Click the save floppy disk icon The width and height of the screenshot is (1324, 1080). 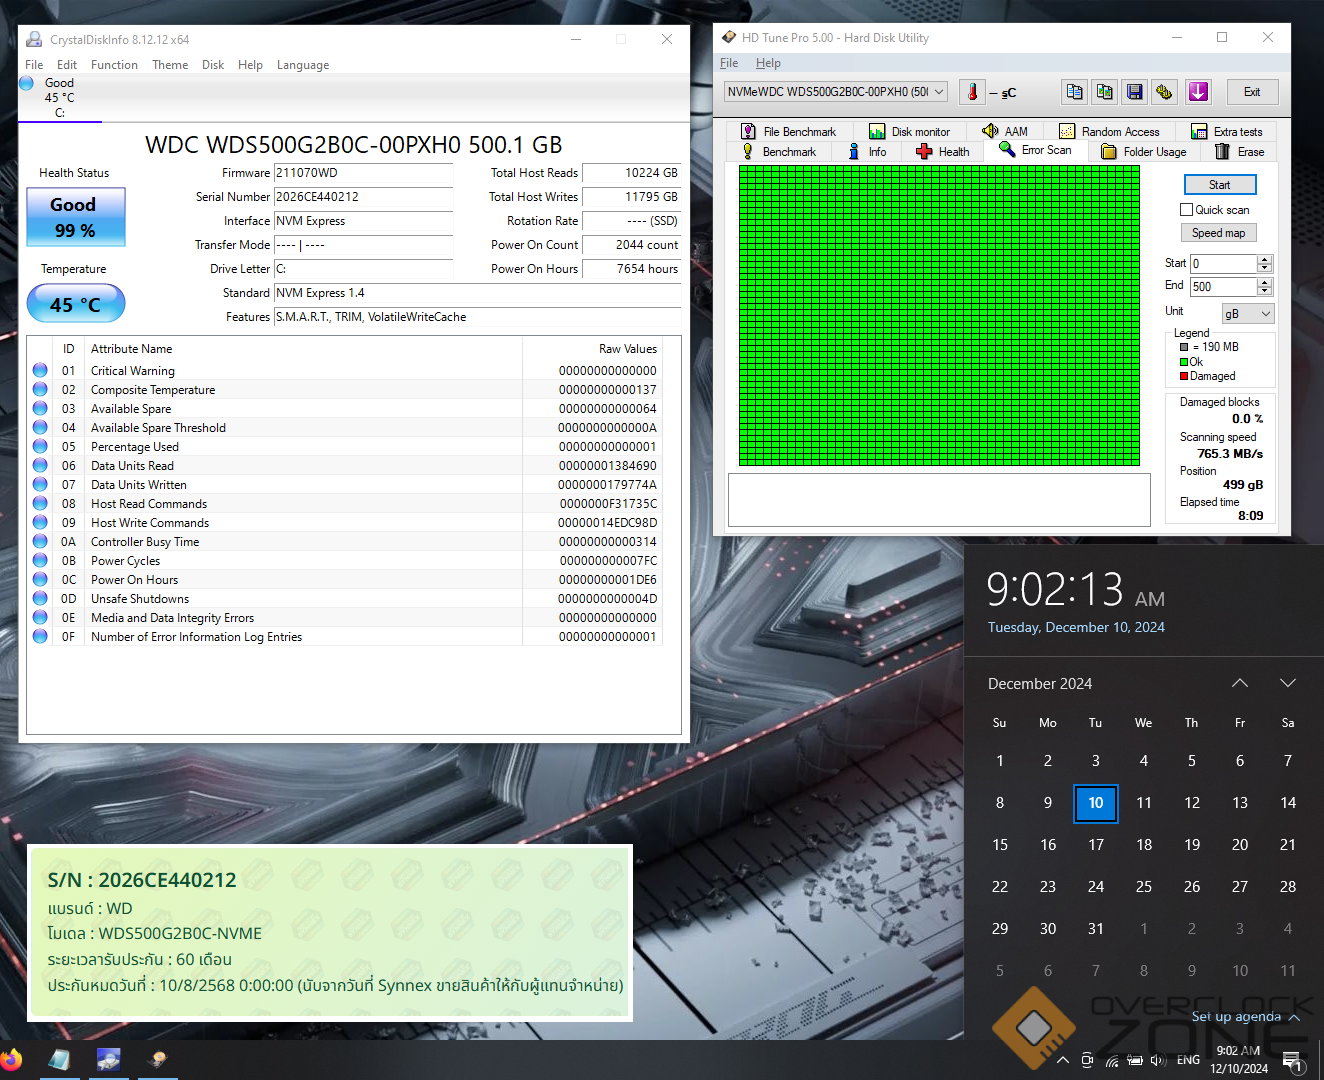(x=1134, y=92)
